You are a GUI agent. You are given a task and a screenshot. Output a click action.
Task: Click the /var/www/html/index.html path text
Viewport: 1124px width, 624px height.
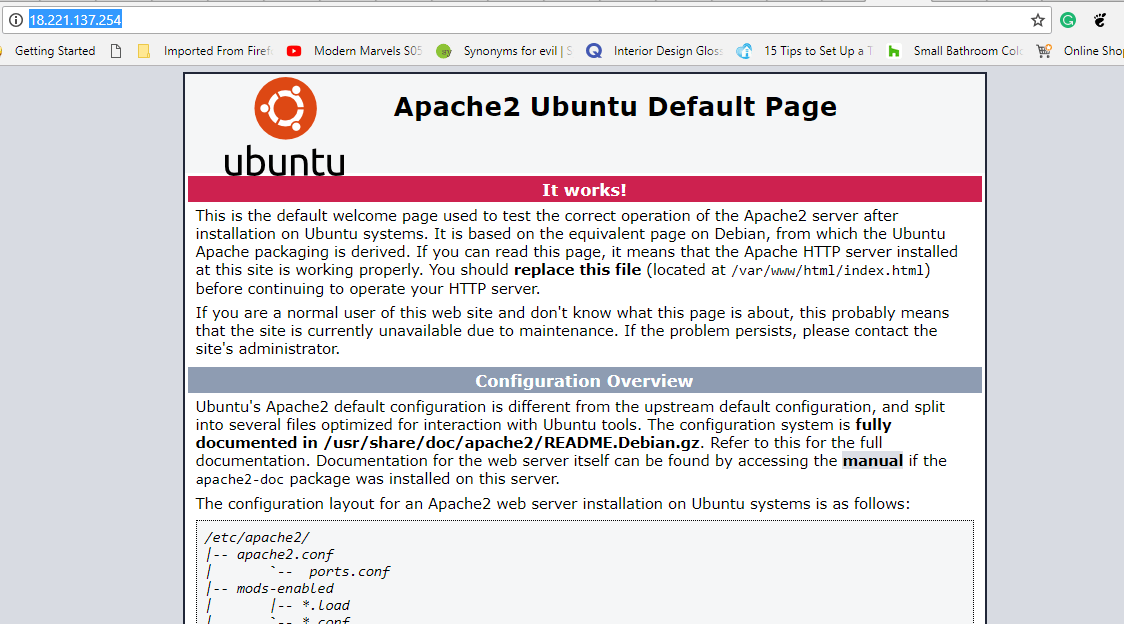point(827,270)
